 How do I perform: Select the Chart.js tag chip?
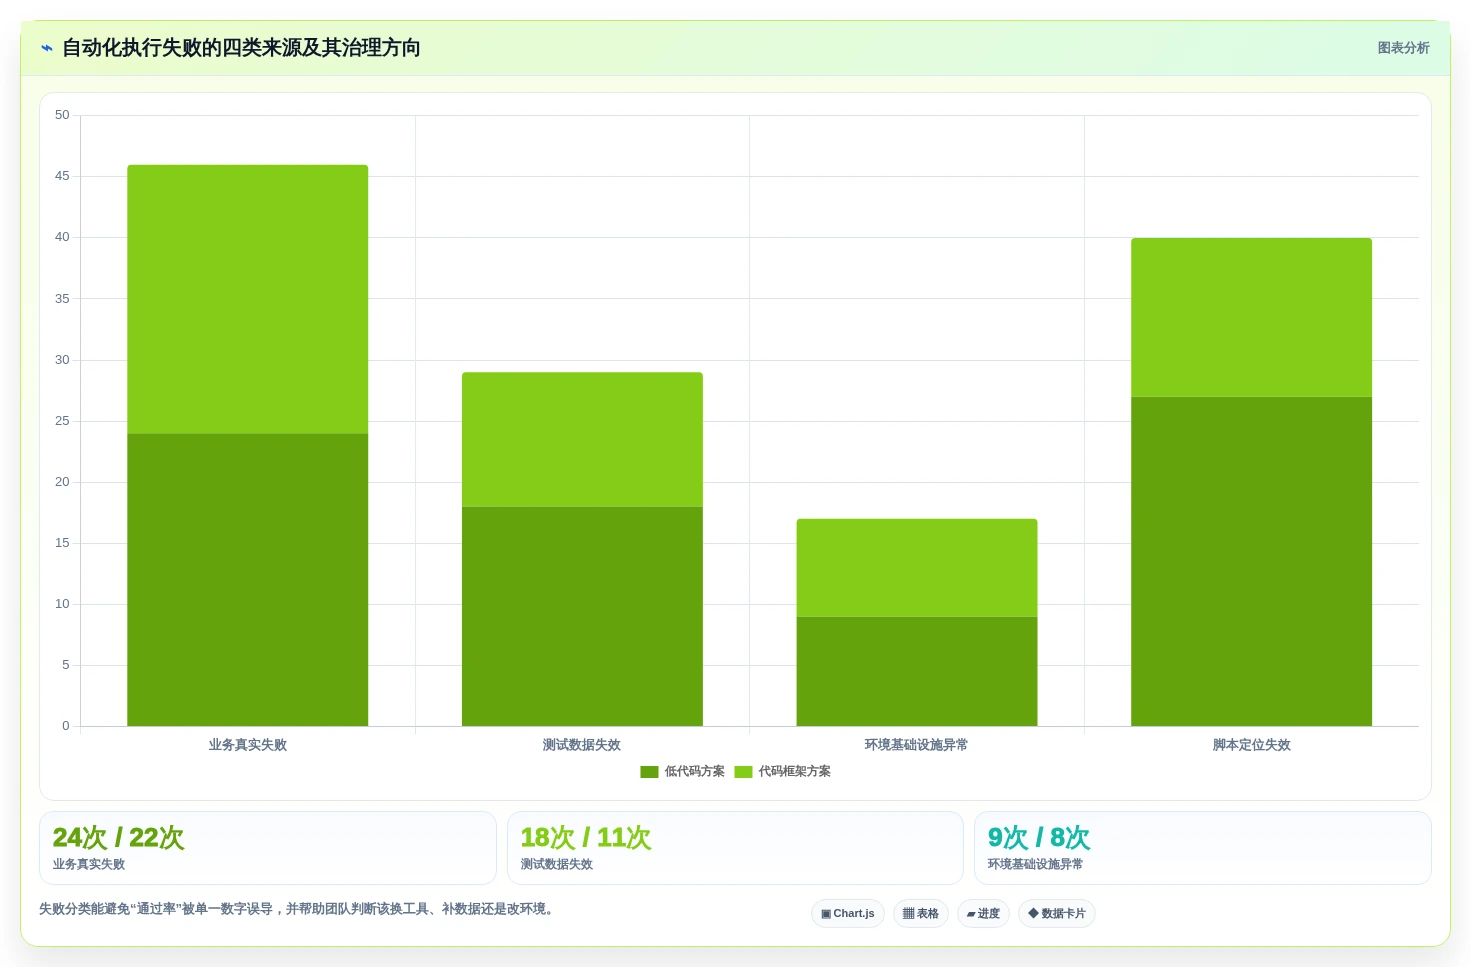pos(848,913)
